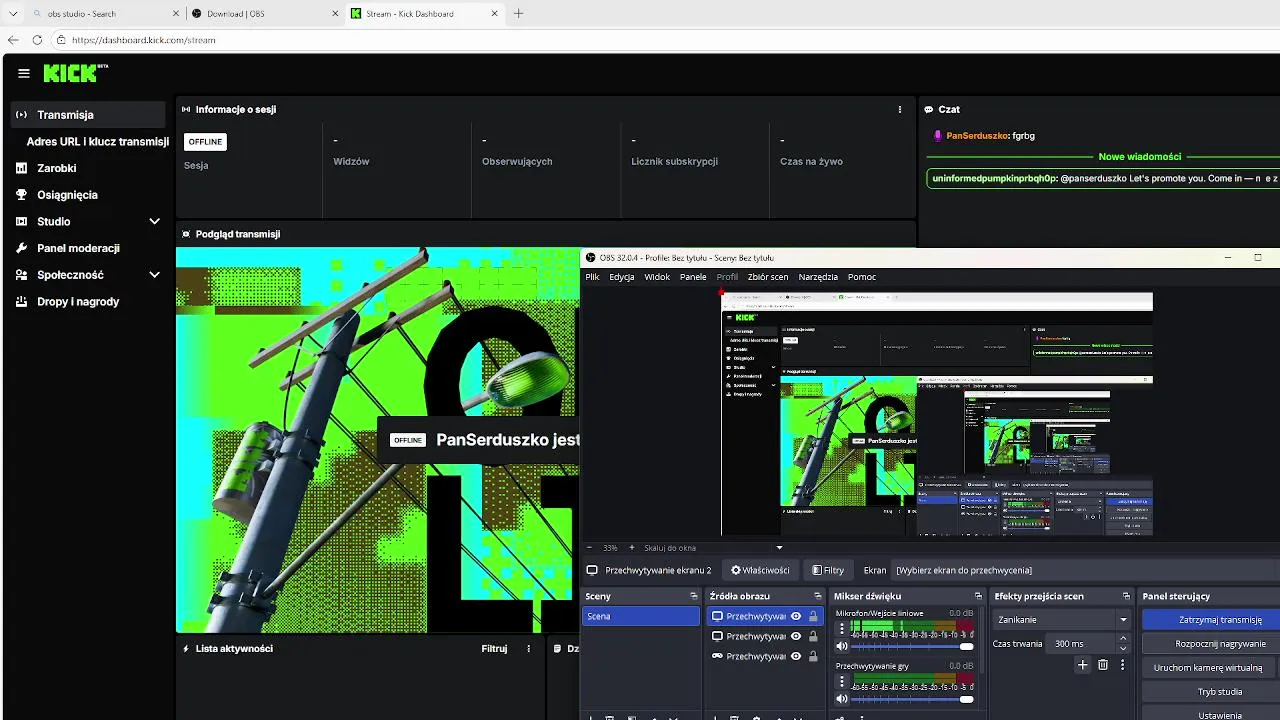Switch to obs studio - Search tab
Image resolution: width=1280 pixels, height=720 pixels.
point(105,14)
